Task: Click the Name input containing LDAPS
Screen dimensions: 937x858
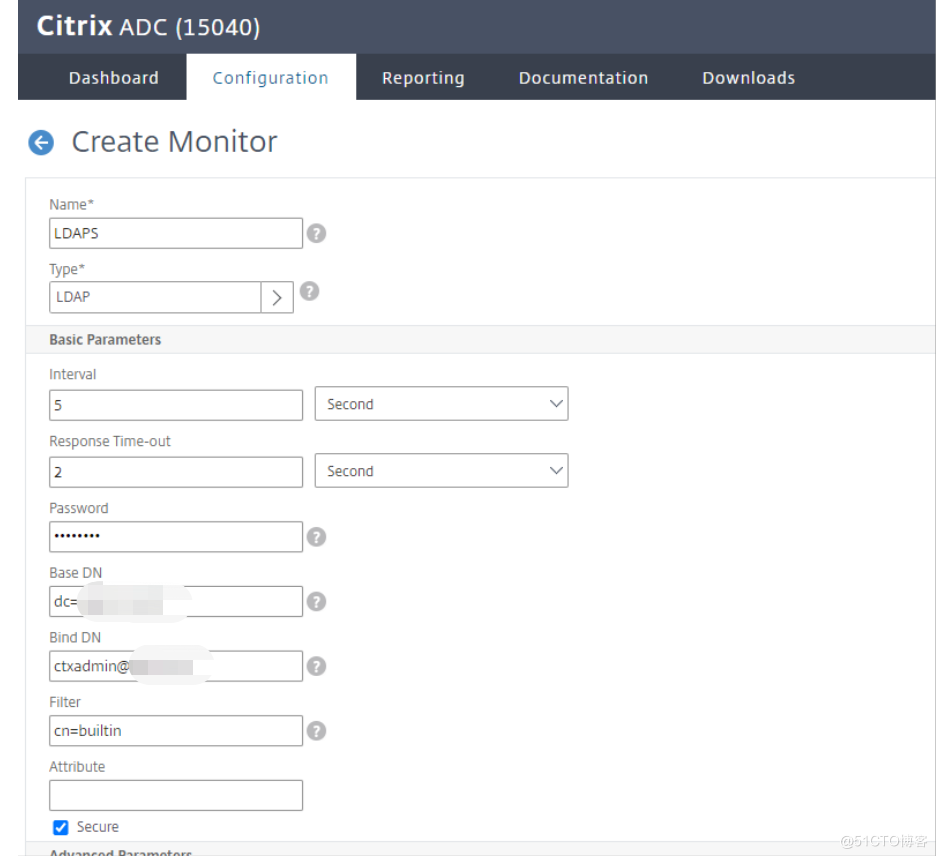Action: (x=176, y=234)
